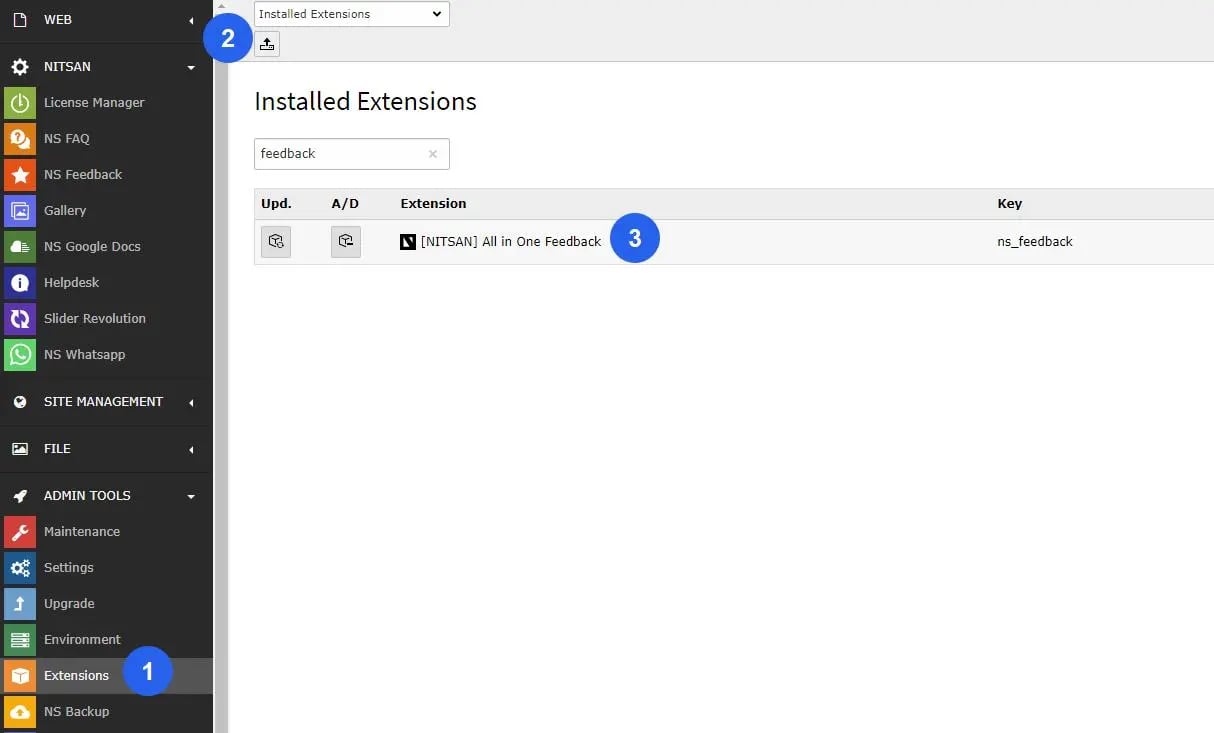Open Maintenance wrench icon
This screenshot has width=1214, height=733.
pyautogui.click(x=20, y=531)
